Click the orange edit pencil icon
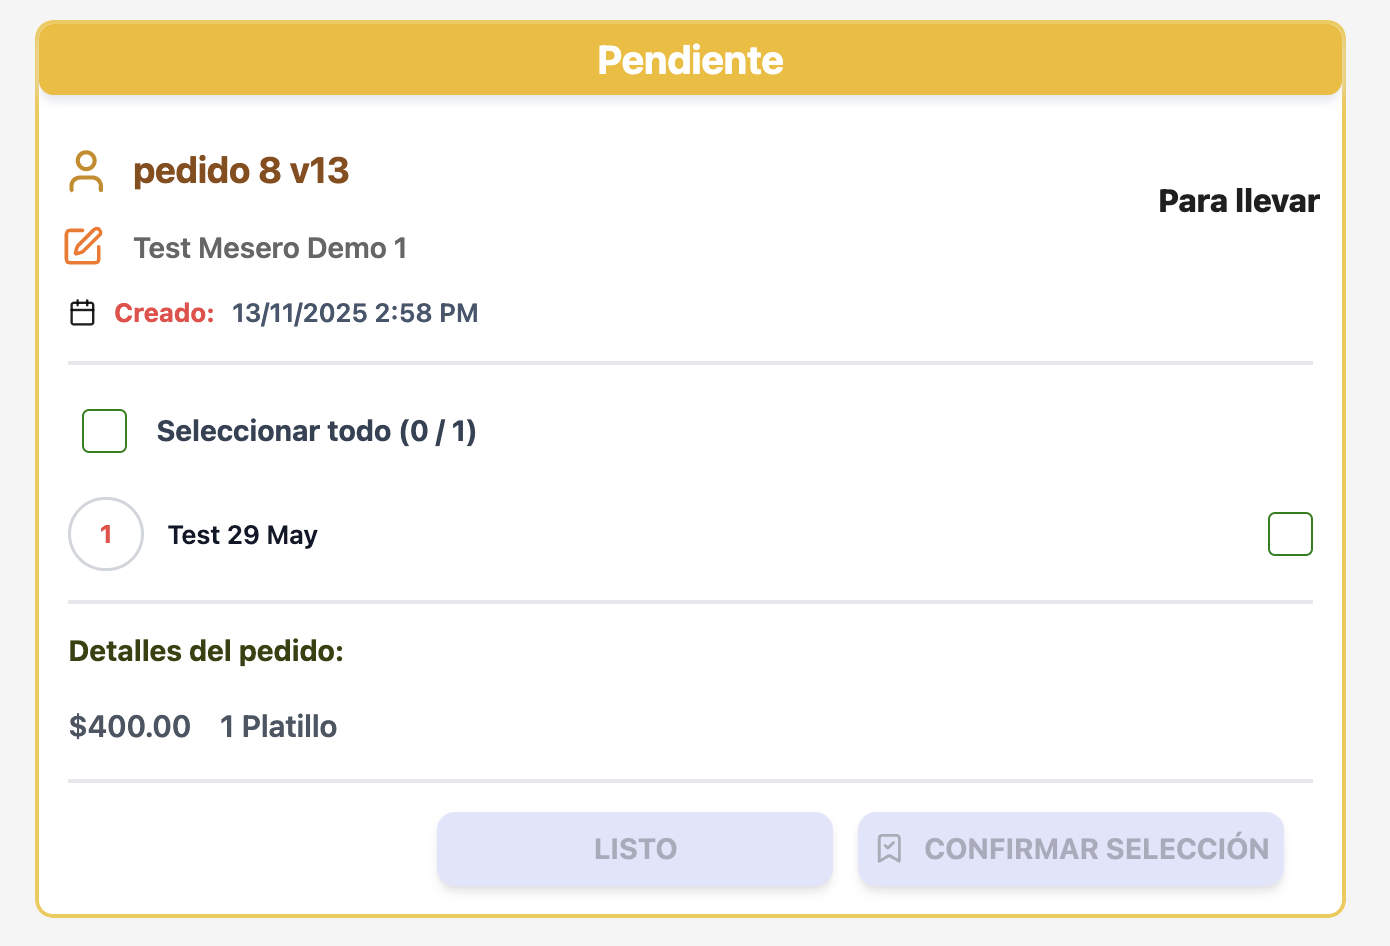Image resolution: width=1390 pixels, height=946 pixels. pos(83,246)
